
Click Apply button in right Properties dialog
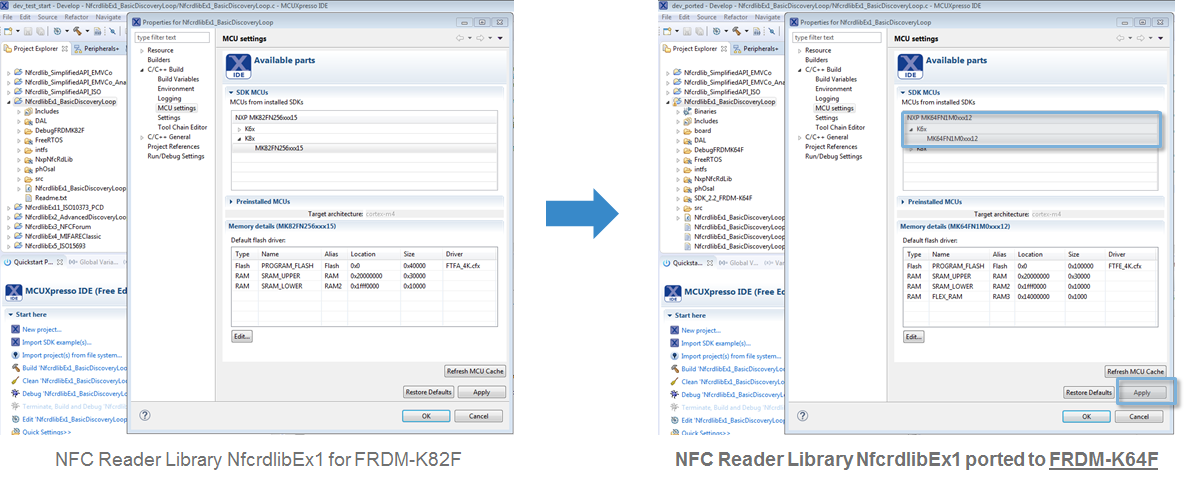(1141, 392)
